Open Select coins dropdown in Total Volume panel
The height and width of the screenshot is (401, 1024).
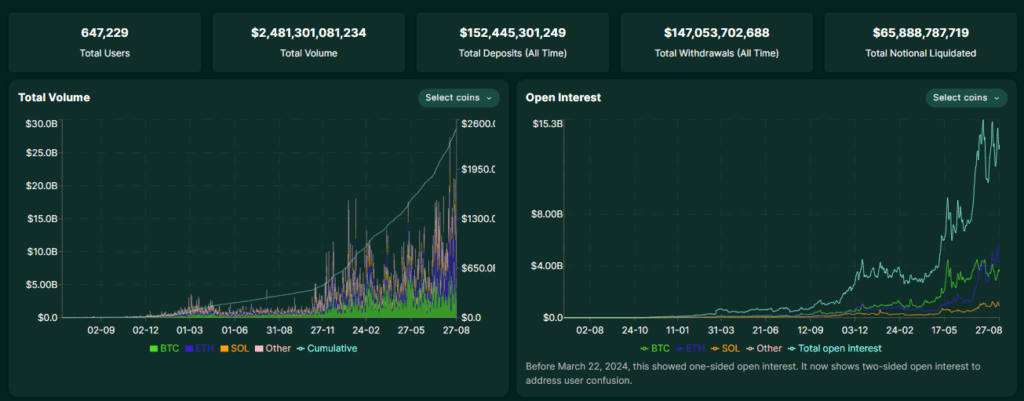(459, 98)
